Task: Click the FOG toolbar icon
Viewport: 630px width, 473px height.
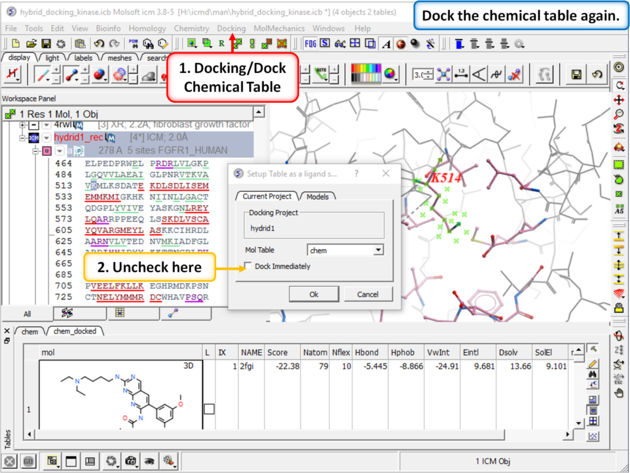Action: point(311,44)
